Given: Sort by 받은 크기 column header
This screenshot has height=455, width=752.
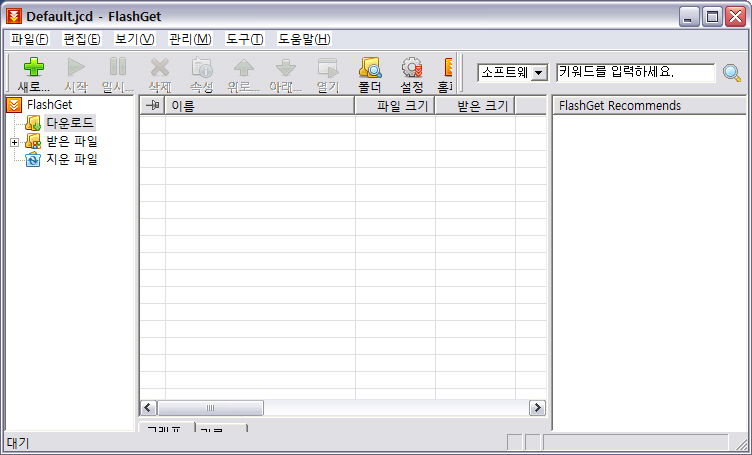Looking at the screenshot, I should pyautogui.click(x=475, y=105).
